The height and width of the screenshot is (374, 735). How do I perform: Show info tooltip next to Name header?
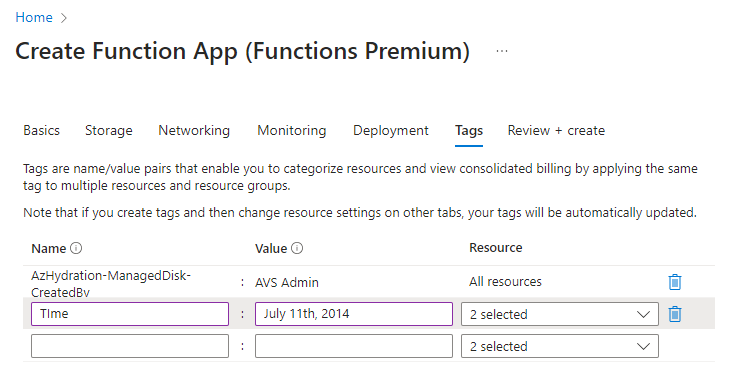point(76,248)
